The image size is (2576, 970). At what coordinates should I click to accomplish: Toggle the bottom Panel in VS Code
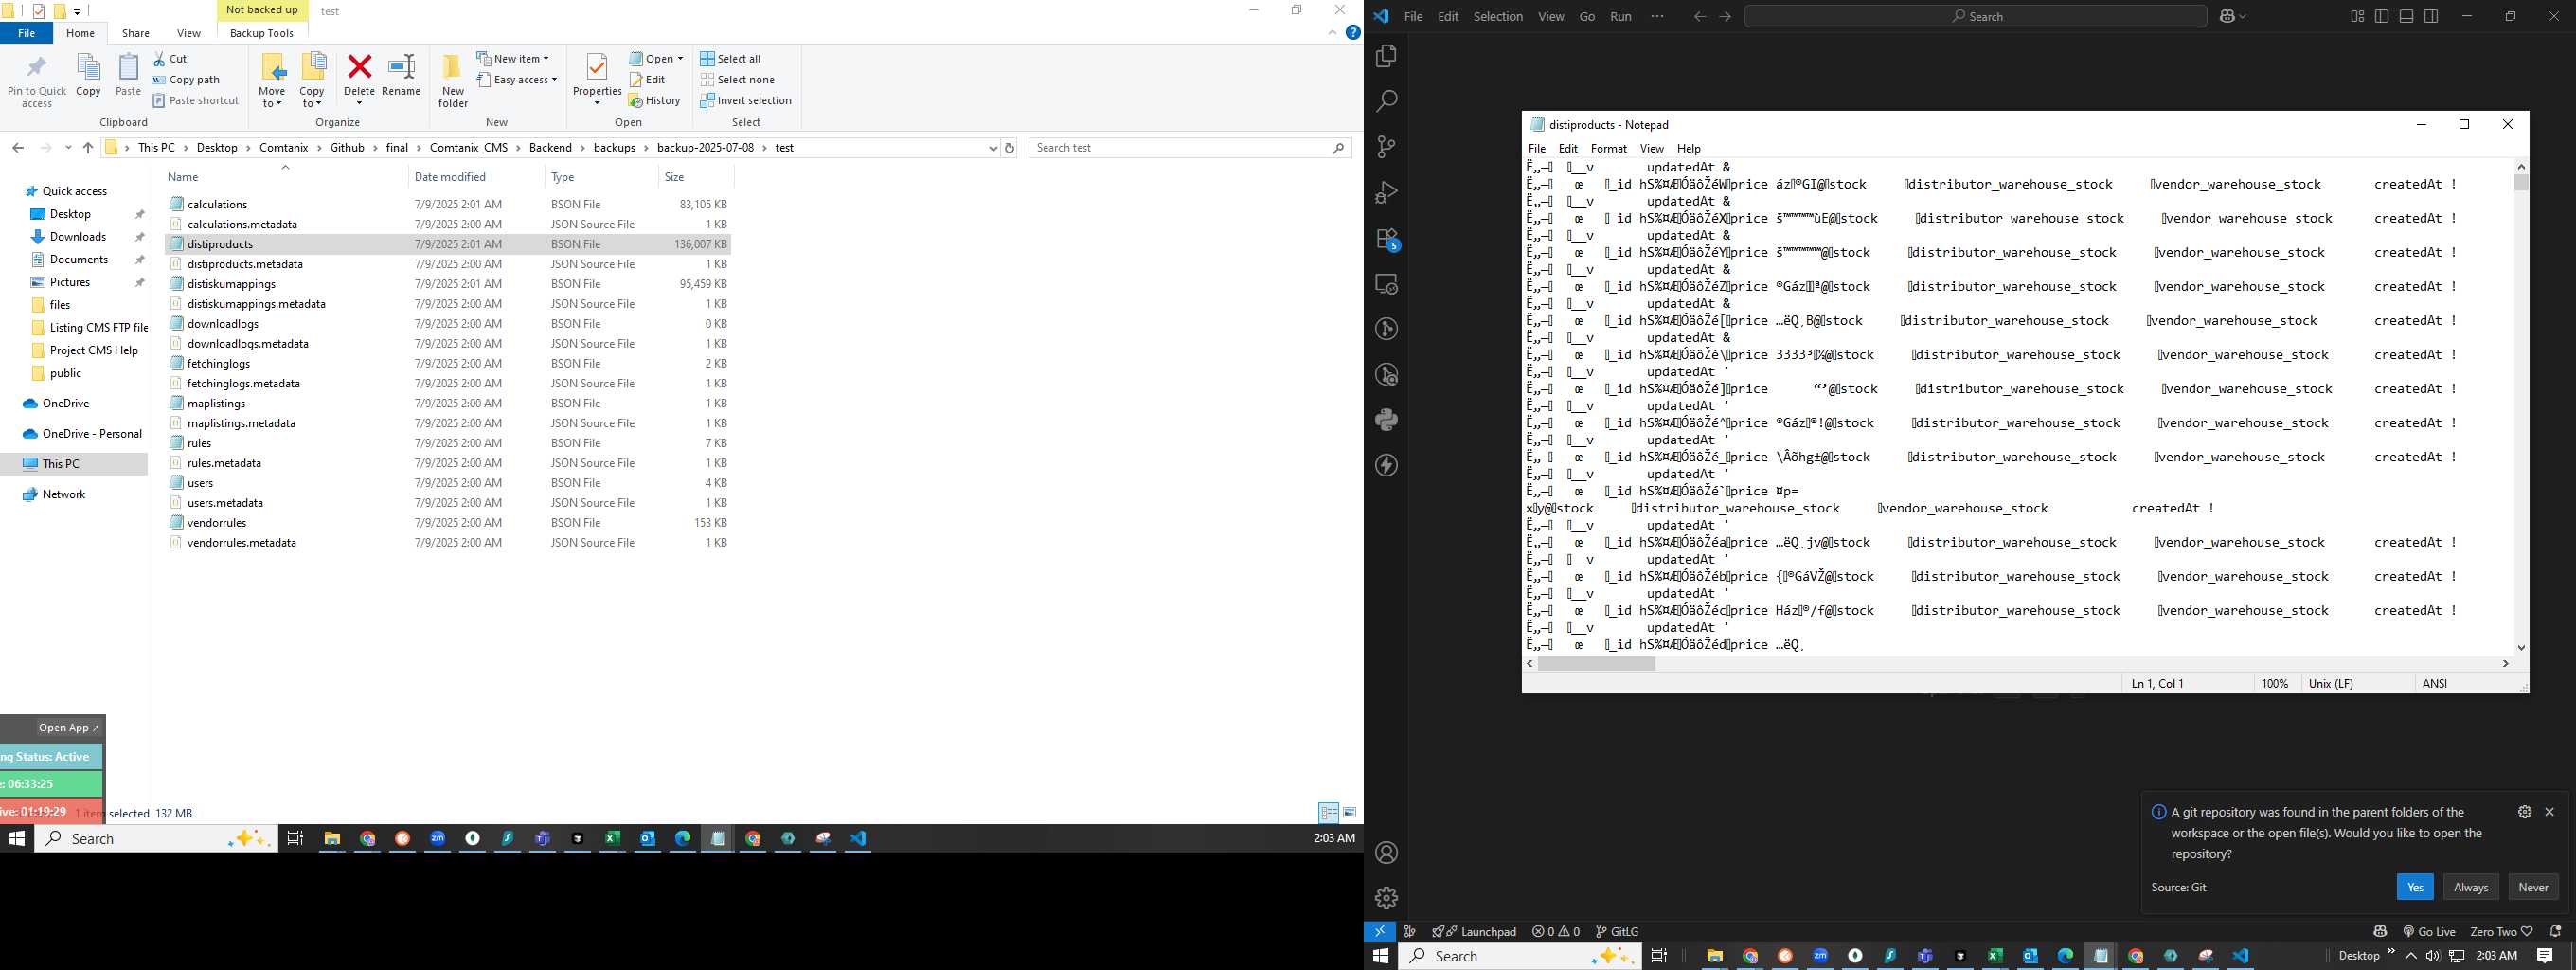(2407, 16)
